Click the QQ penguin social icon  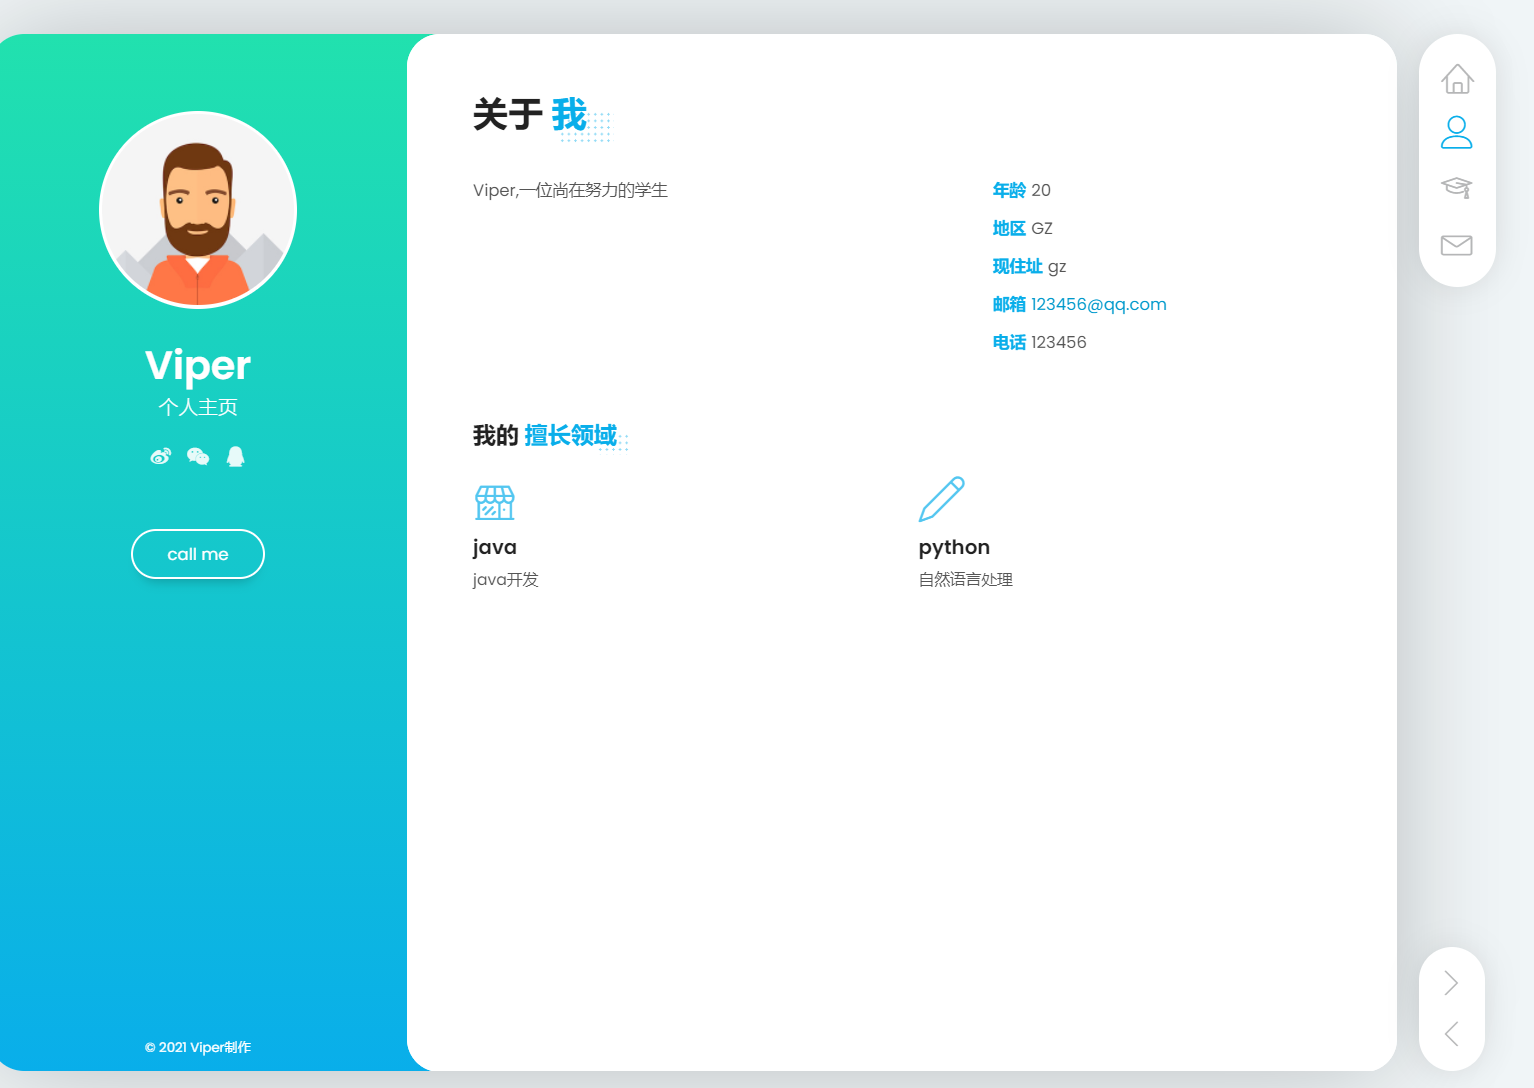click(236, 457)
